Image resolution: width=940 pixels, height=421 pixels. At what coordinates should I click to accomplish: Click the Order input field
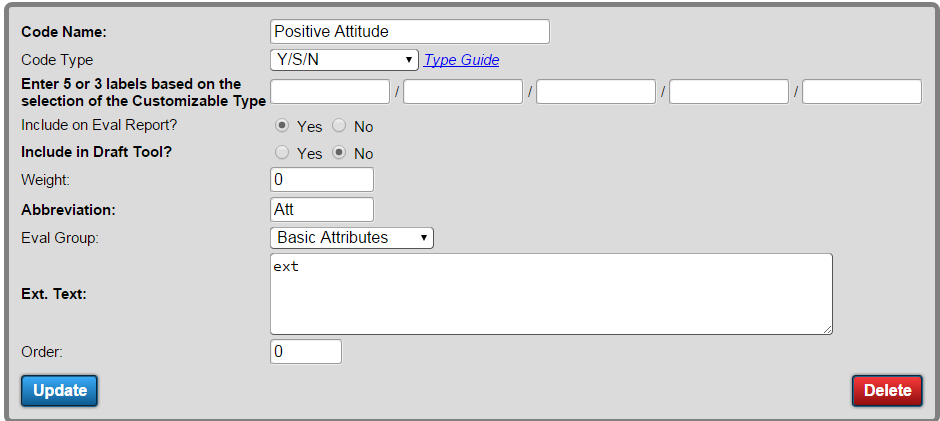(306, 351)
